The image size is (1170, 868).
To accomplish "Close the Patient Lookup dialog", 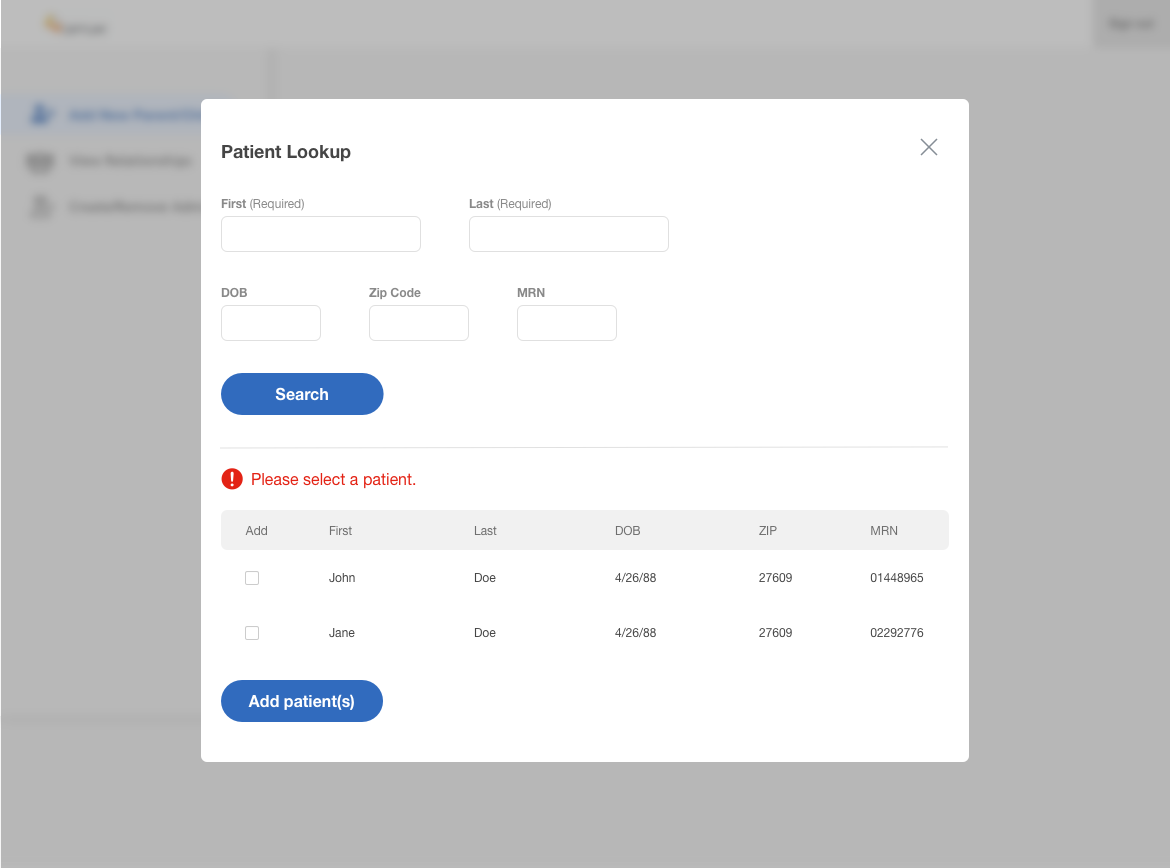I will pos(928,148).
